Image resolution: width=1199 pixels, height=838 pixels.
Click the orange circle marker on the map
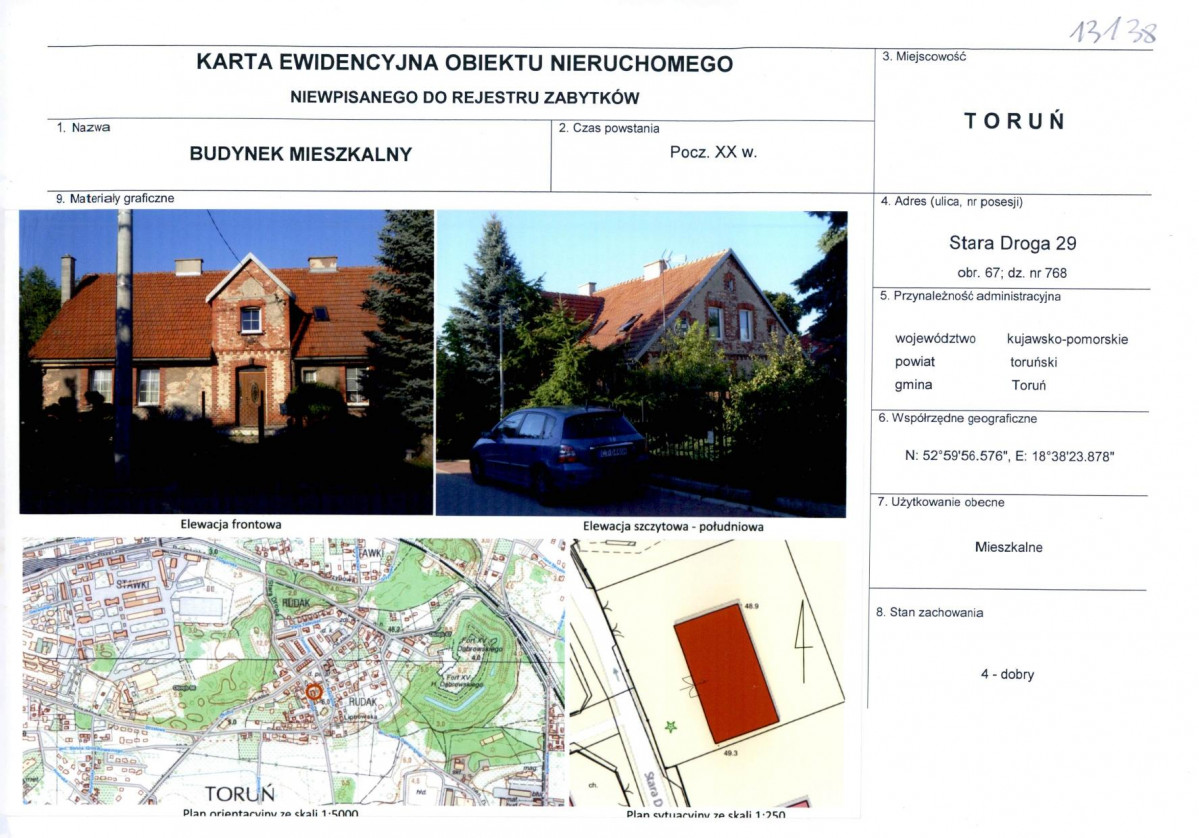pyautogui.click(x=314, y=692)
